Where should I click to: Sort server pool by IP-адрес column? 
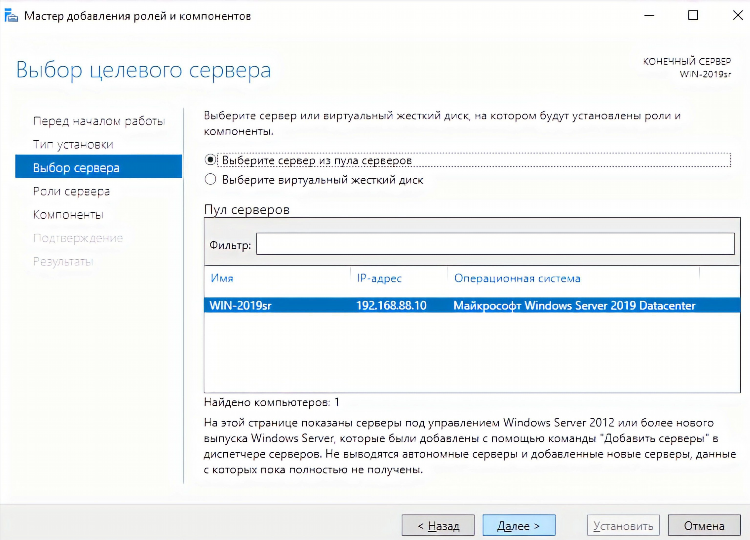379,278
